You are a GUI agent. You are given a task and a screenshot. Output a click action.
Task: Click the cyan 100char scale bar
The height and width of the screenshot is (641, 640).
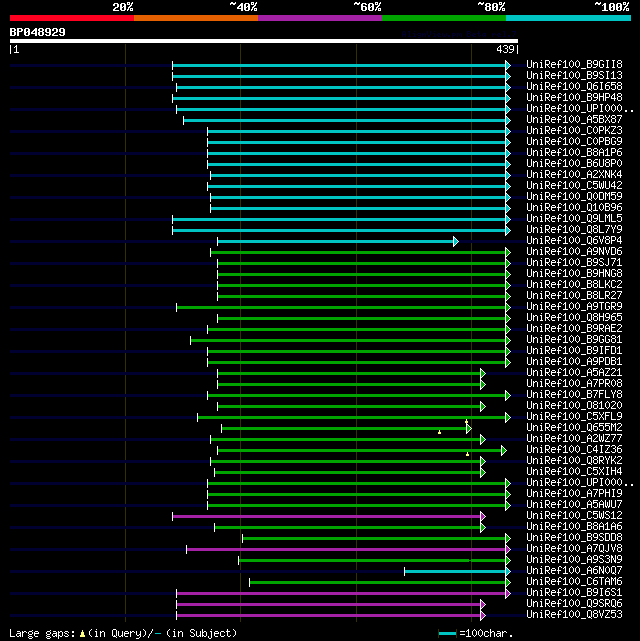coord(447,634)
